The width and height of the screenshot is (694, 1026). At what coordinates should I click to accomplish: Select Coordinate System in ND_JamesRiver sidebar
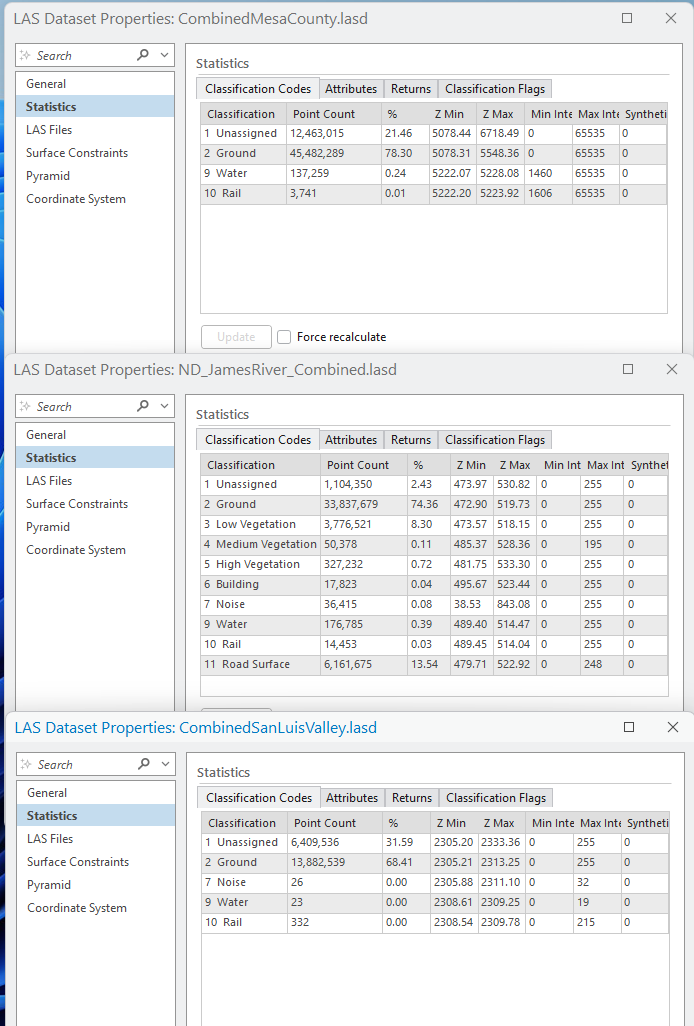click(76, 550)
